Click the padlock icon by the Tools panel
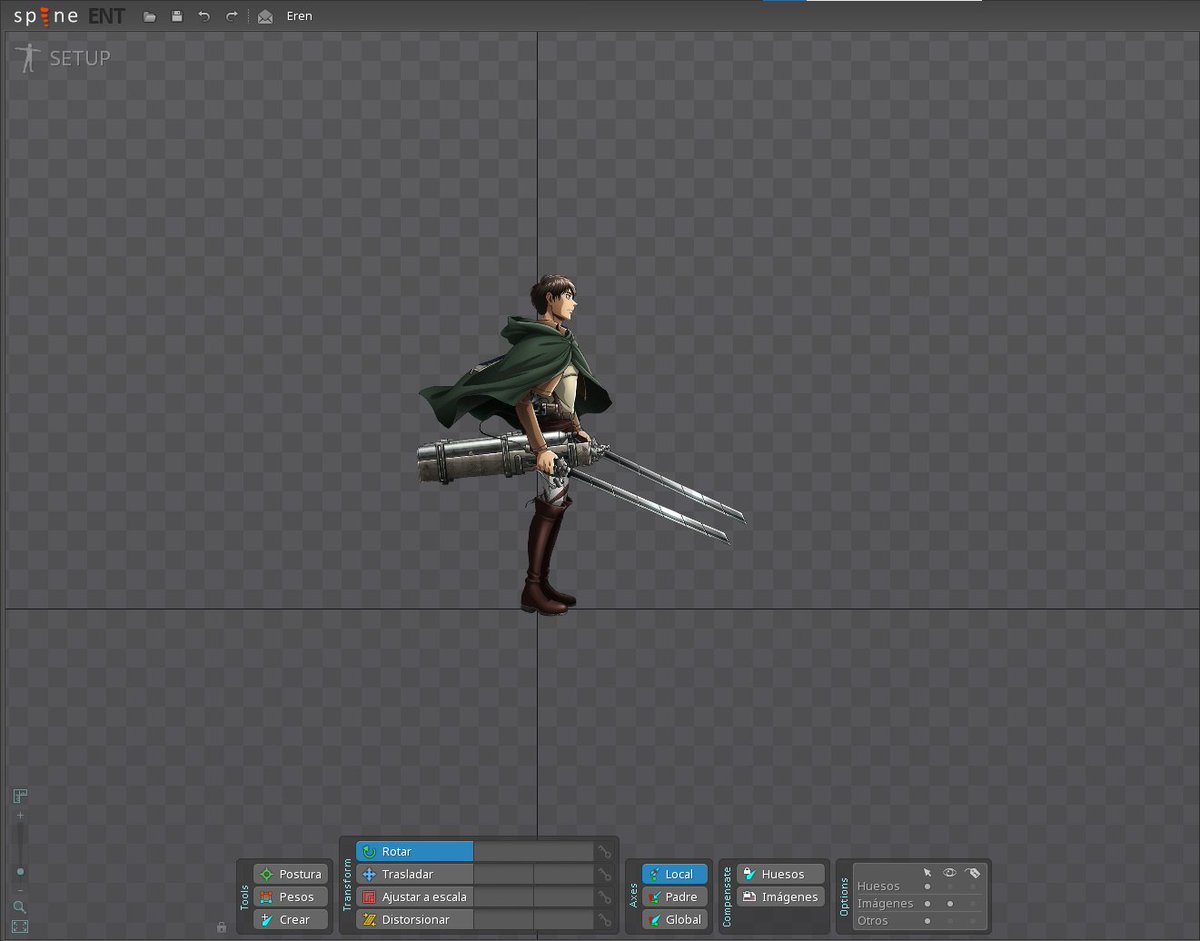Screen dimensions: 1200x941 click(x=221, y=927)
